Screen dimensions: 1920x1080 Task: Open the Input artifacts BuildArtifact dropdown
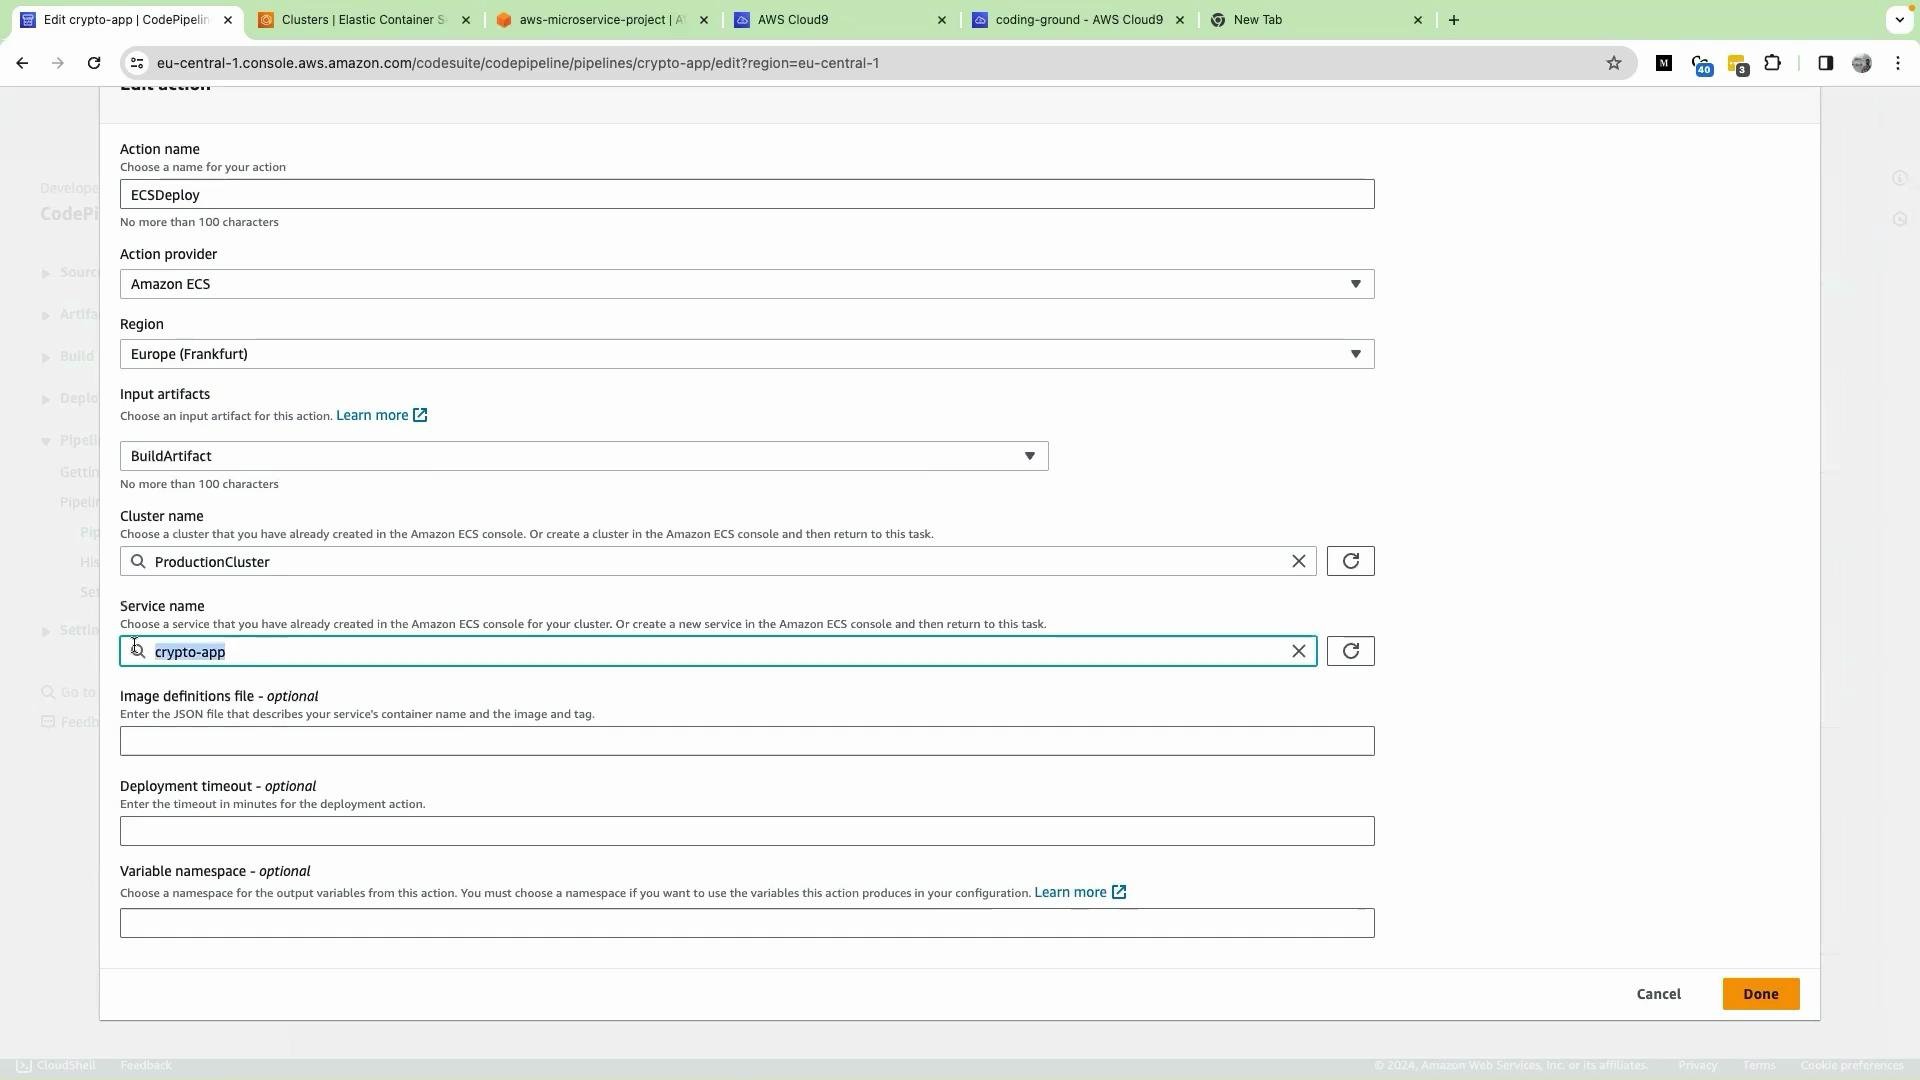[x=584, y=456]
